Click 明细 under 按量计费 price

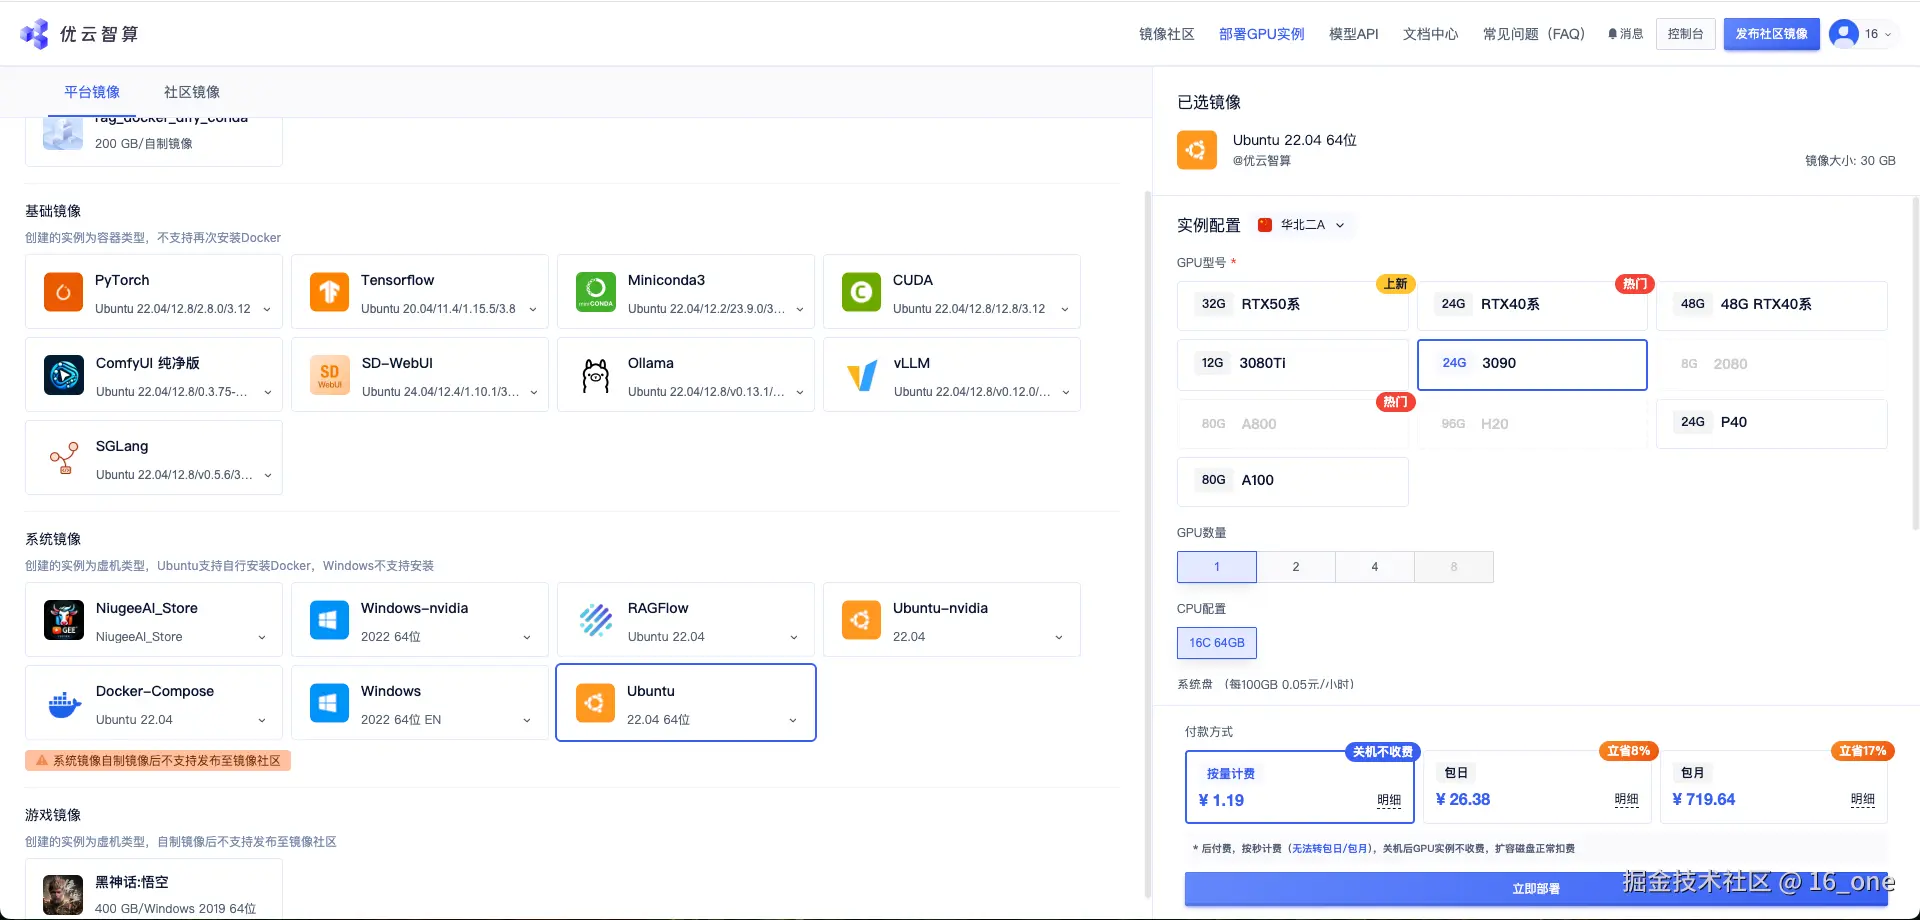pos(1389,800)
